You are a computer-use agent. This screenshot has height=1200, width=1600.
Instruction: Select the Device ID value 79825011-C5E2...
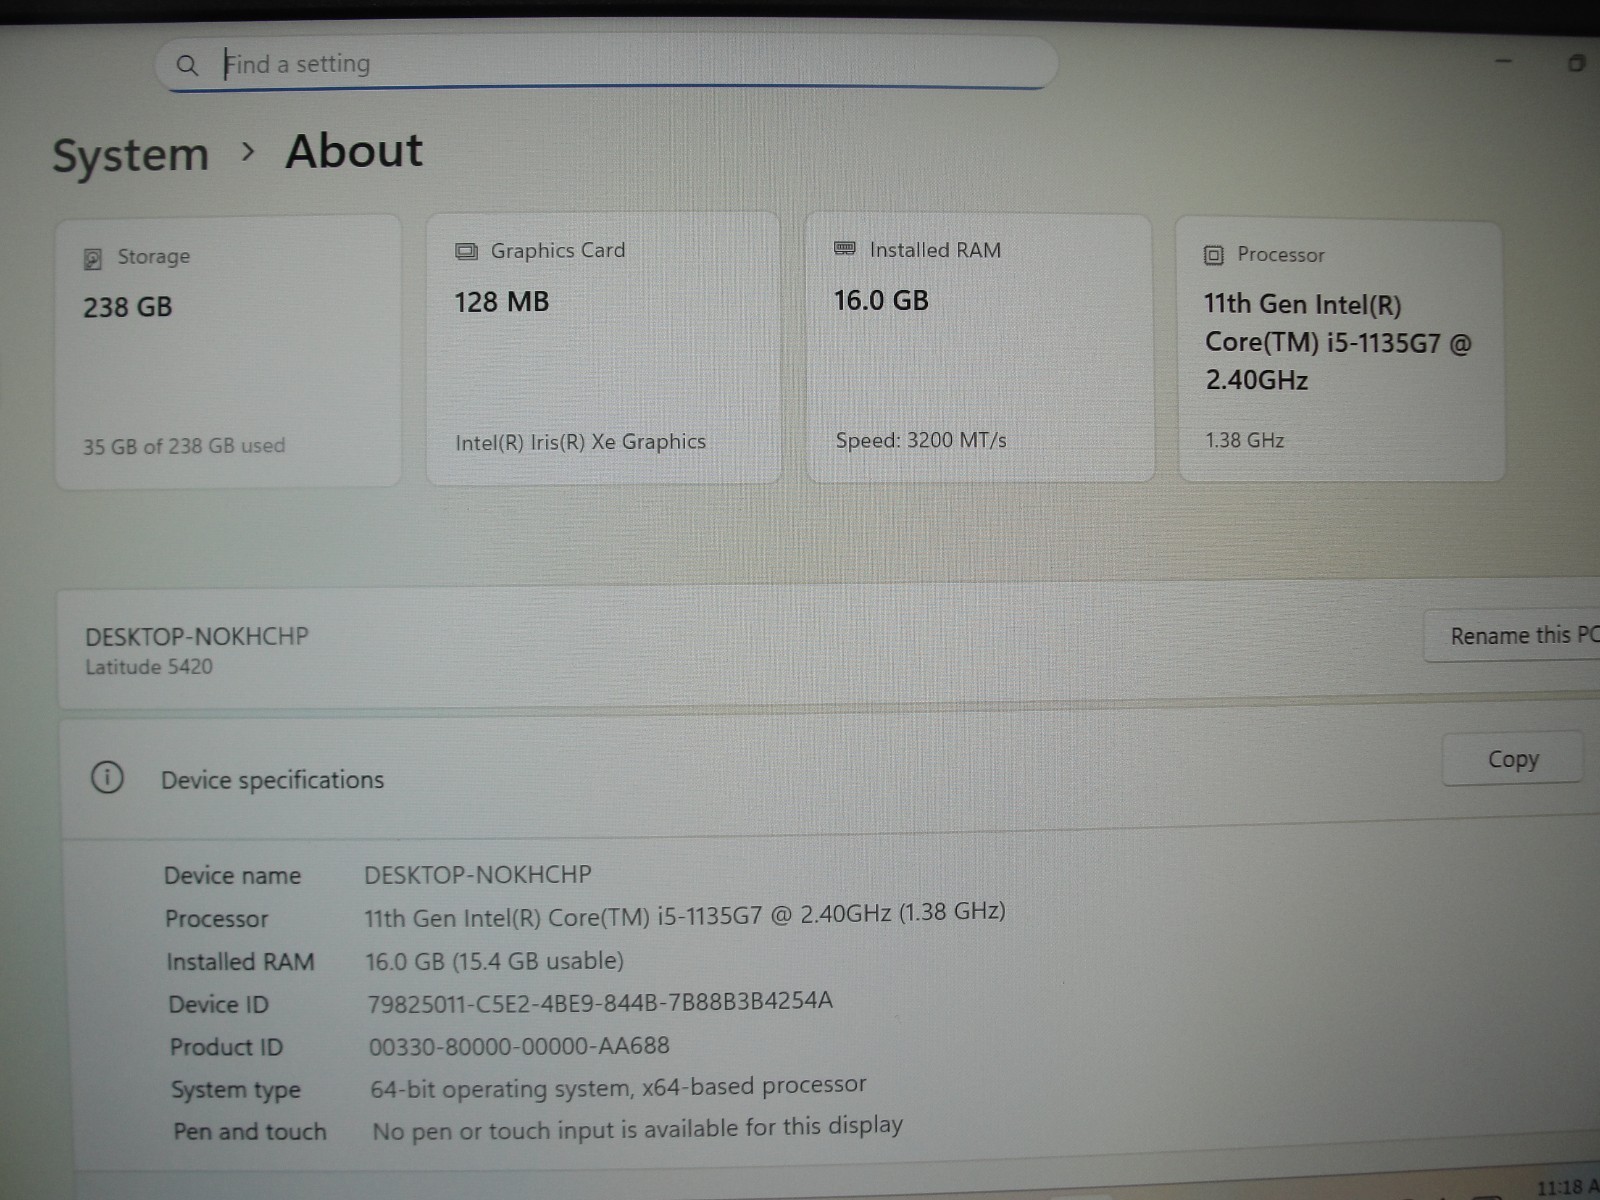(x=600, y=1002)
